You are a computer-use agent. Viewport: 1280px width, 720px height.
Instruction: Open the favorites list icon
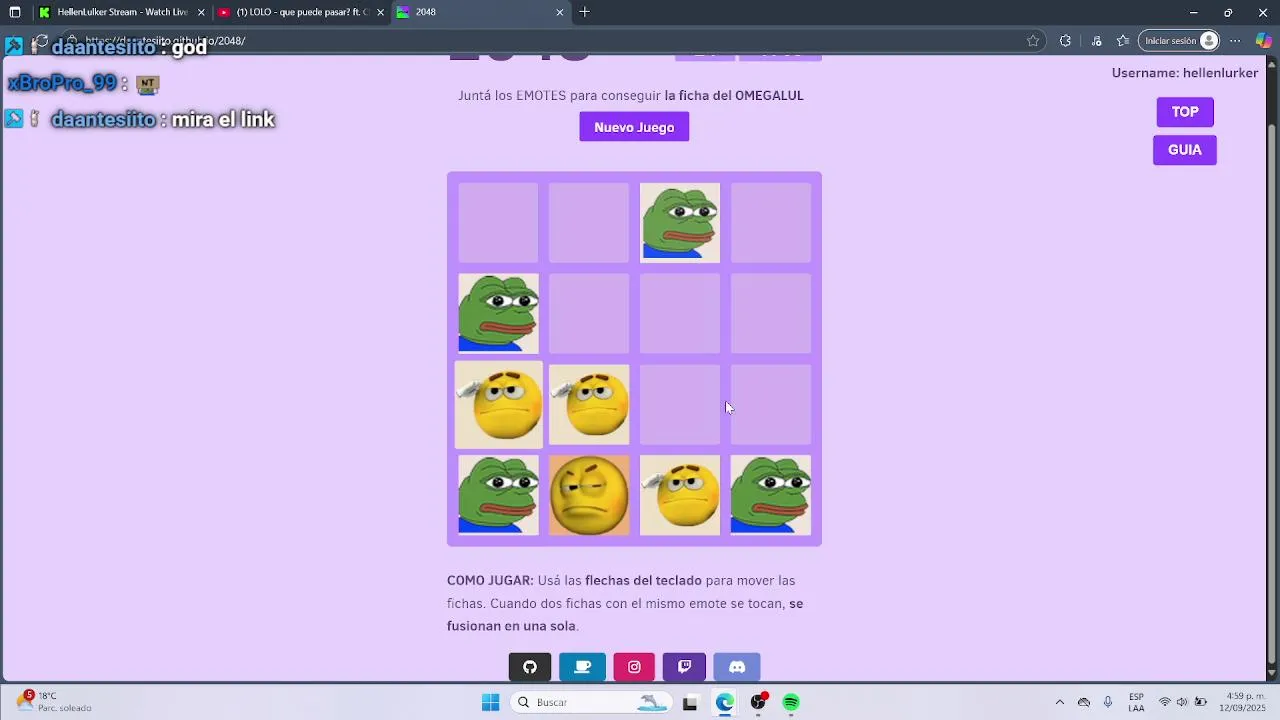tap(1123, 41)
